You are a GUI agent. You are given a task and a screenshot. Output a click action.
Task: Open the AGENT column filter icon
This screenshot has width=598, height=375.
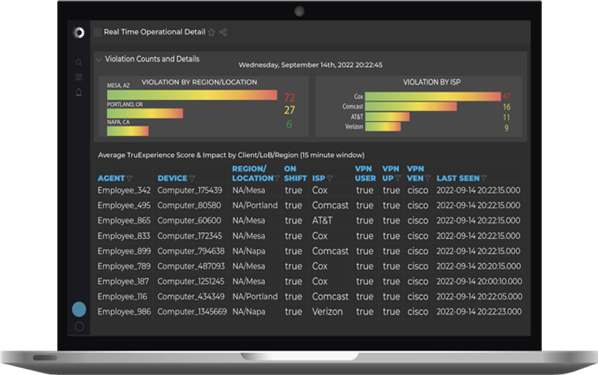click(x=130, y=178)
